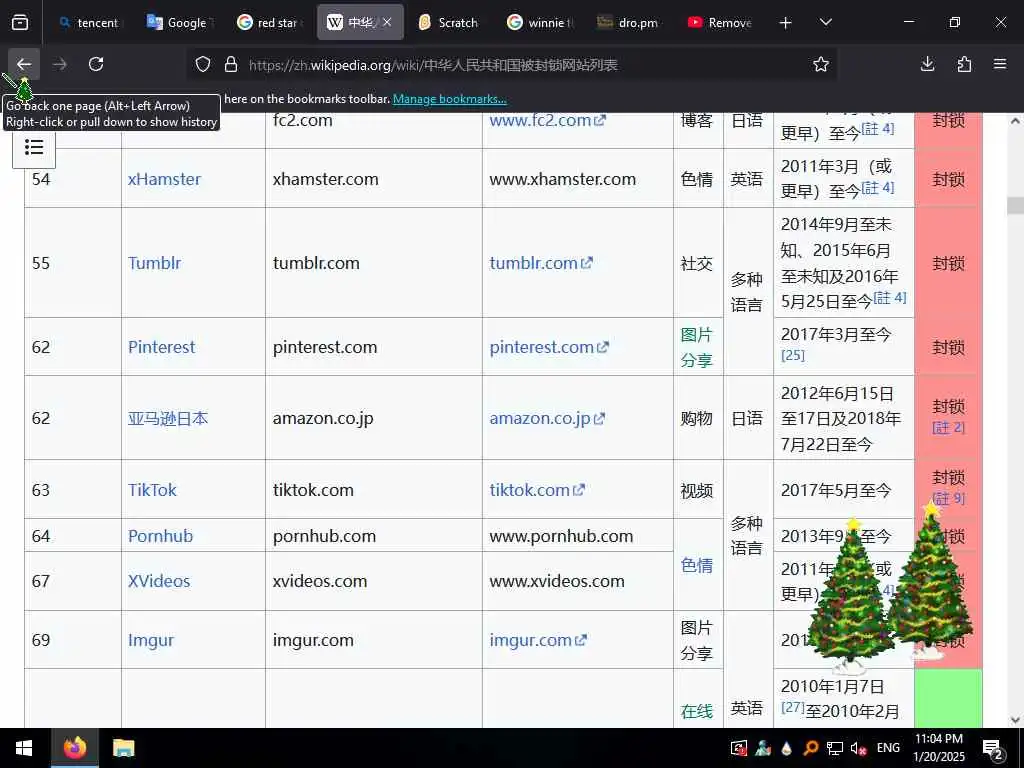Image resolution: width=1024 pixels, height=768 pixels.
Task: Open muted volume icon in system tray
Action: coord(858,749)
